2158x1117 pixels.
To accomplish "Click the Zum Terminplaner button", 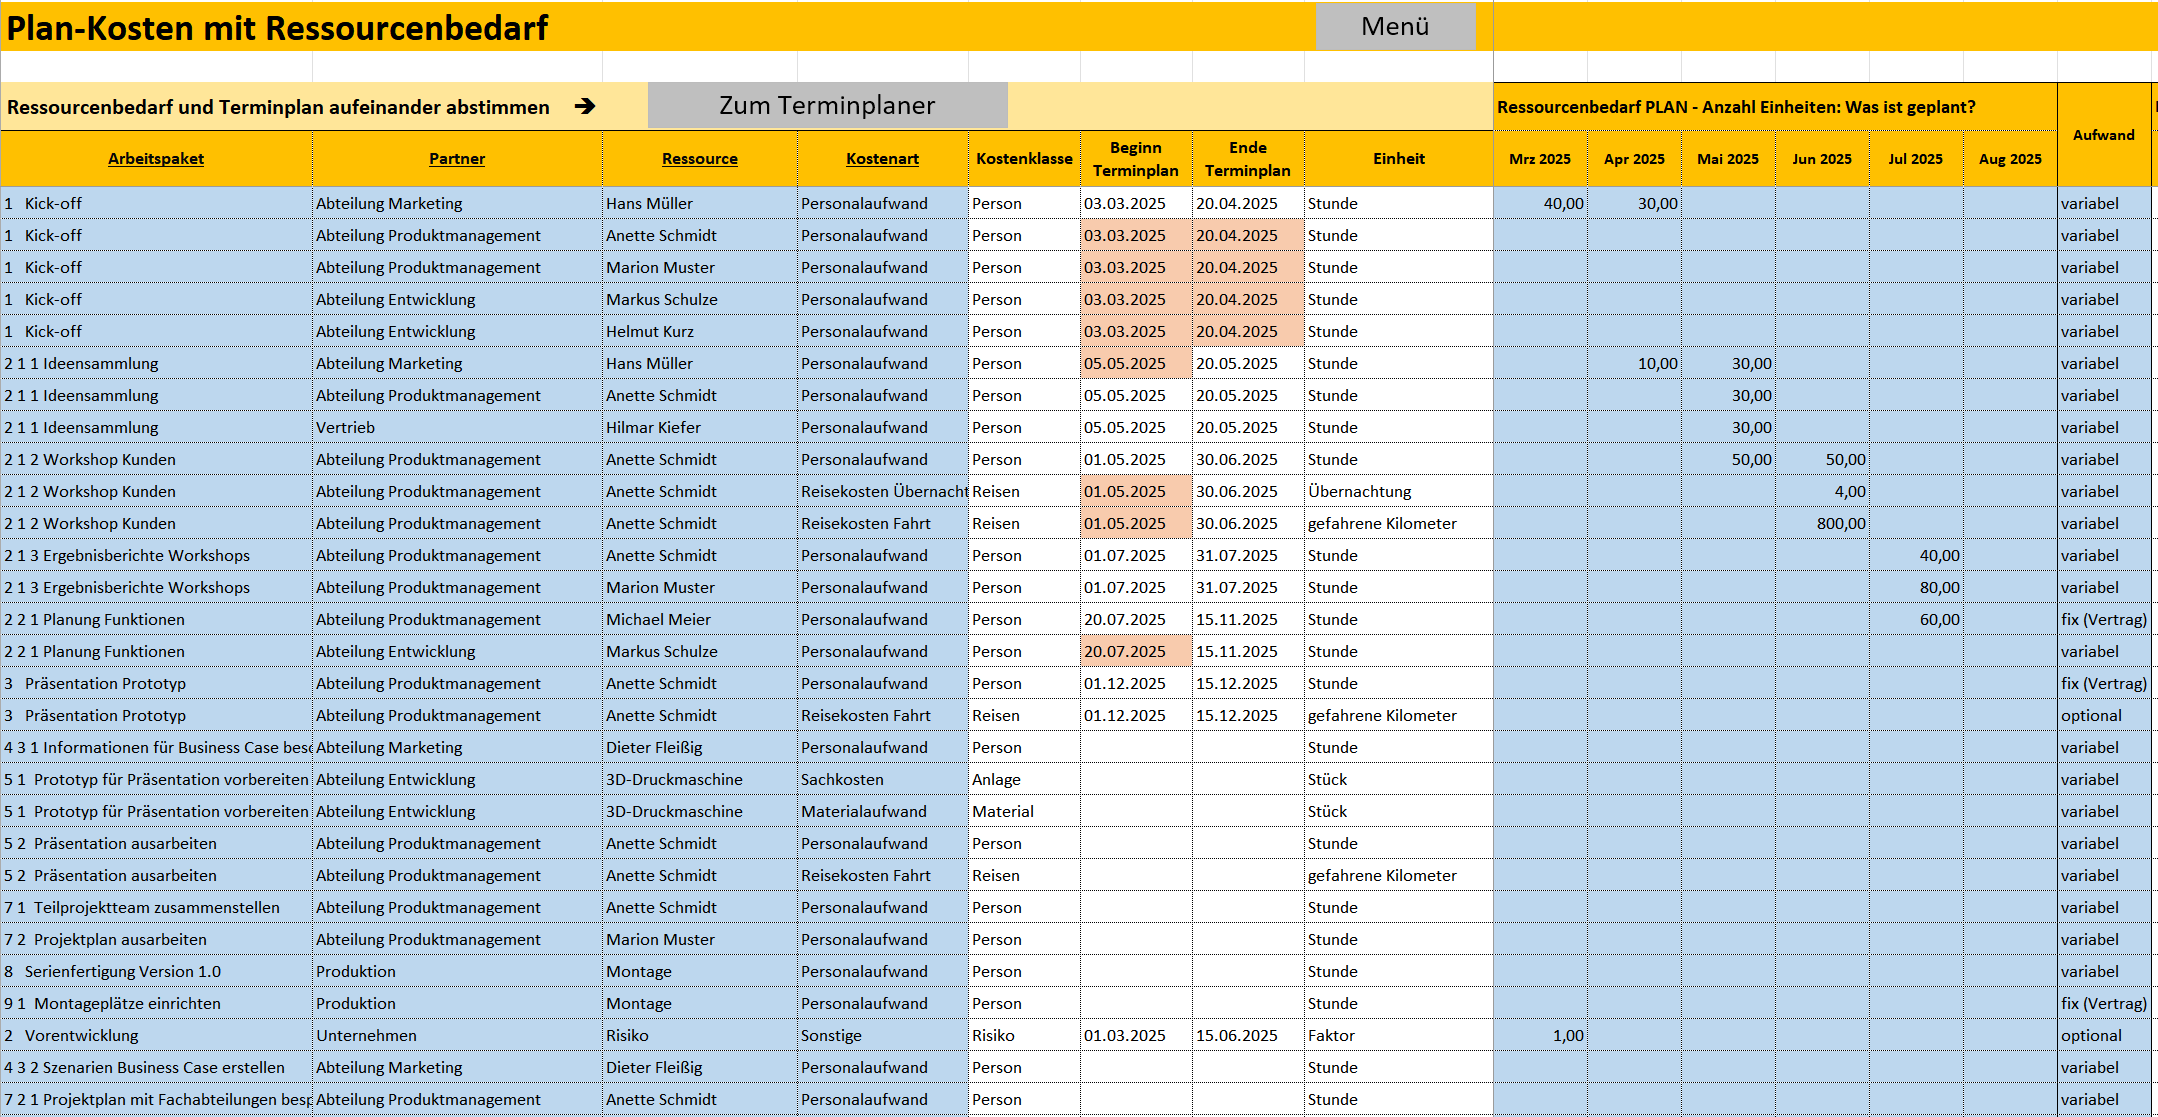I will (828, 105).
